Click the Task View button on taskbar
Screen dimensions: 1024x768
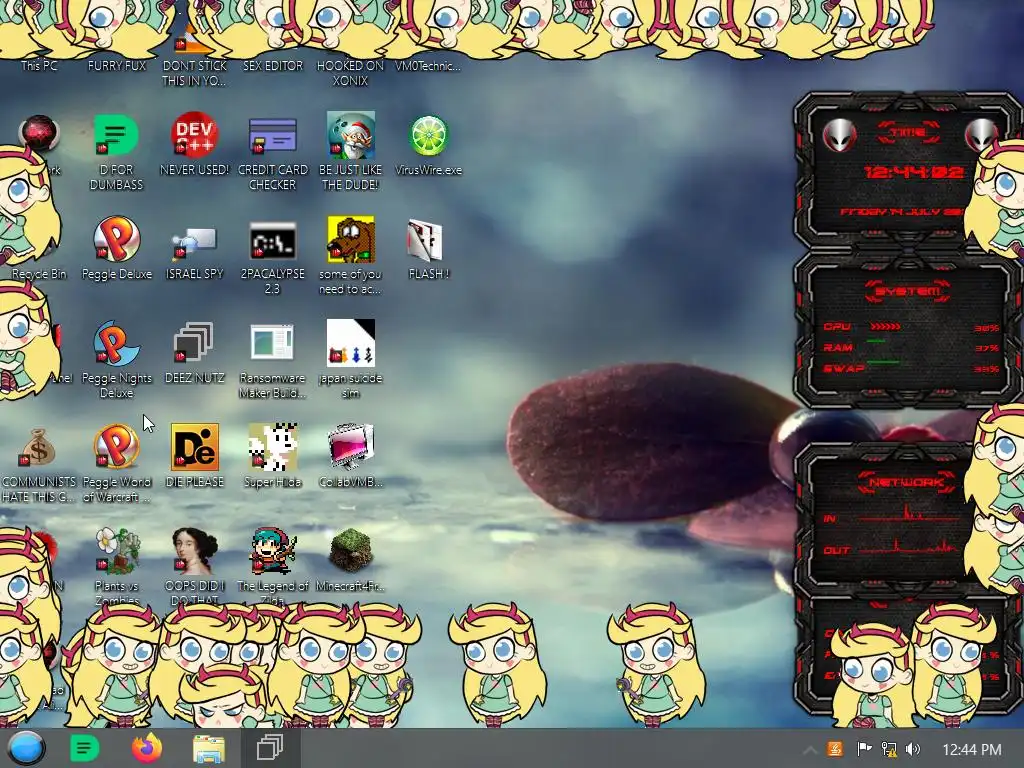[x=269, y=748]
